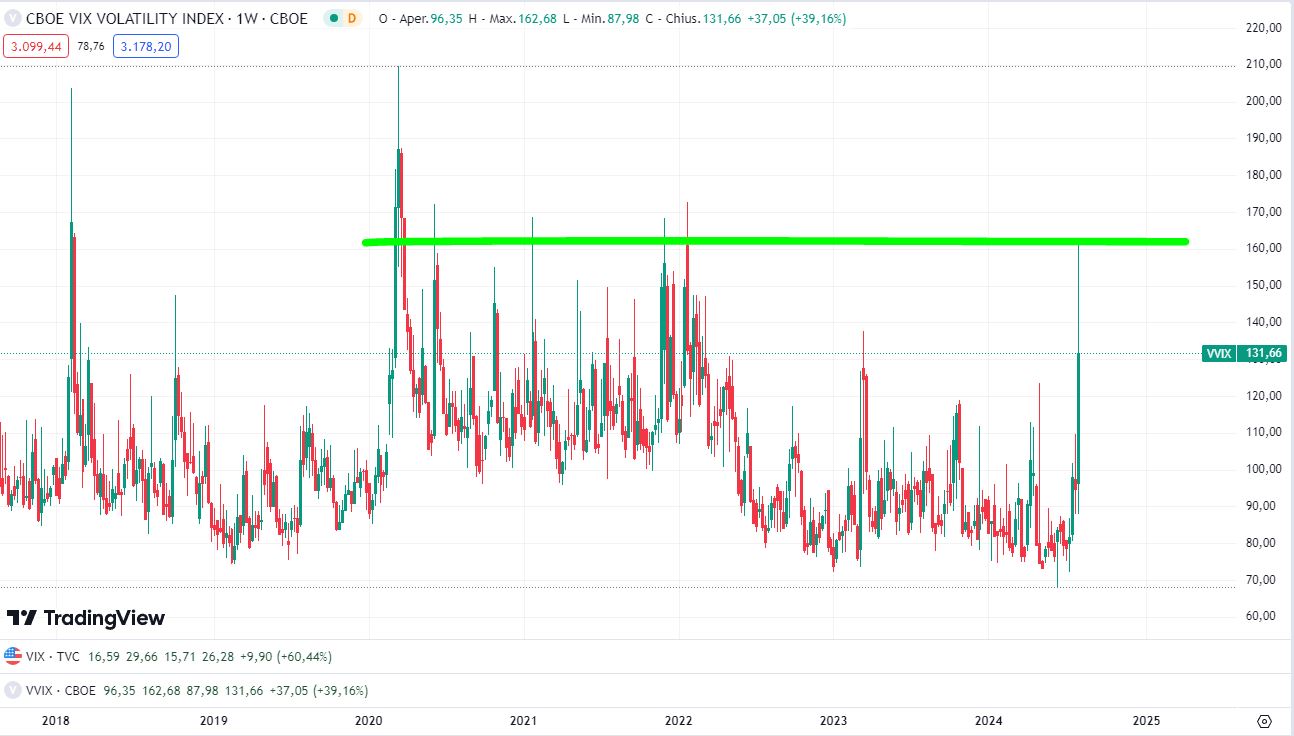Click the 2019 label on time axis
The height and width of the screenshot is (736, 1294).
click(213, 721)
